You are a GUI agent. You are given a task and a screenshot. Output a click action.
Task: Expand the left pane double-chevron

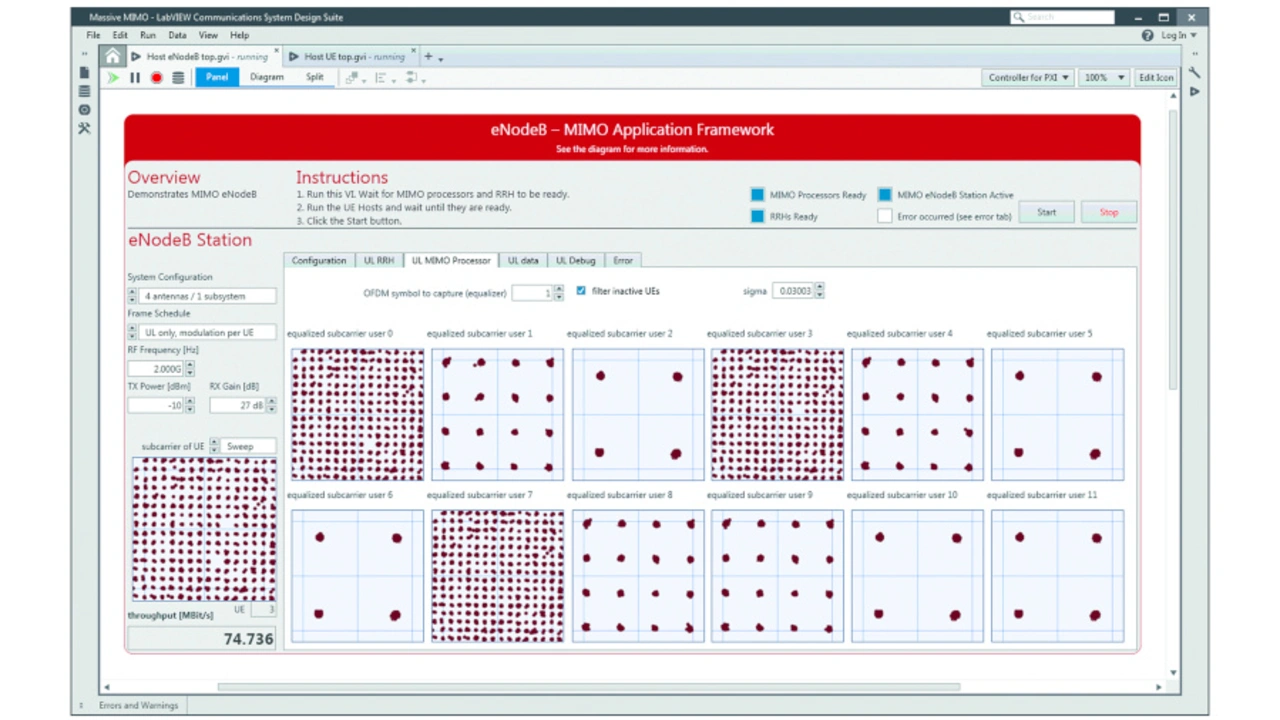84,54
